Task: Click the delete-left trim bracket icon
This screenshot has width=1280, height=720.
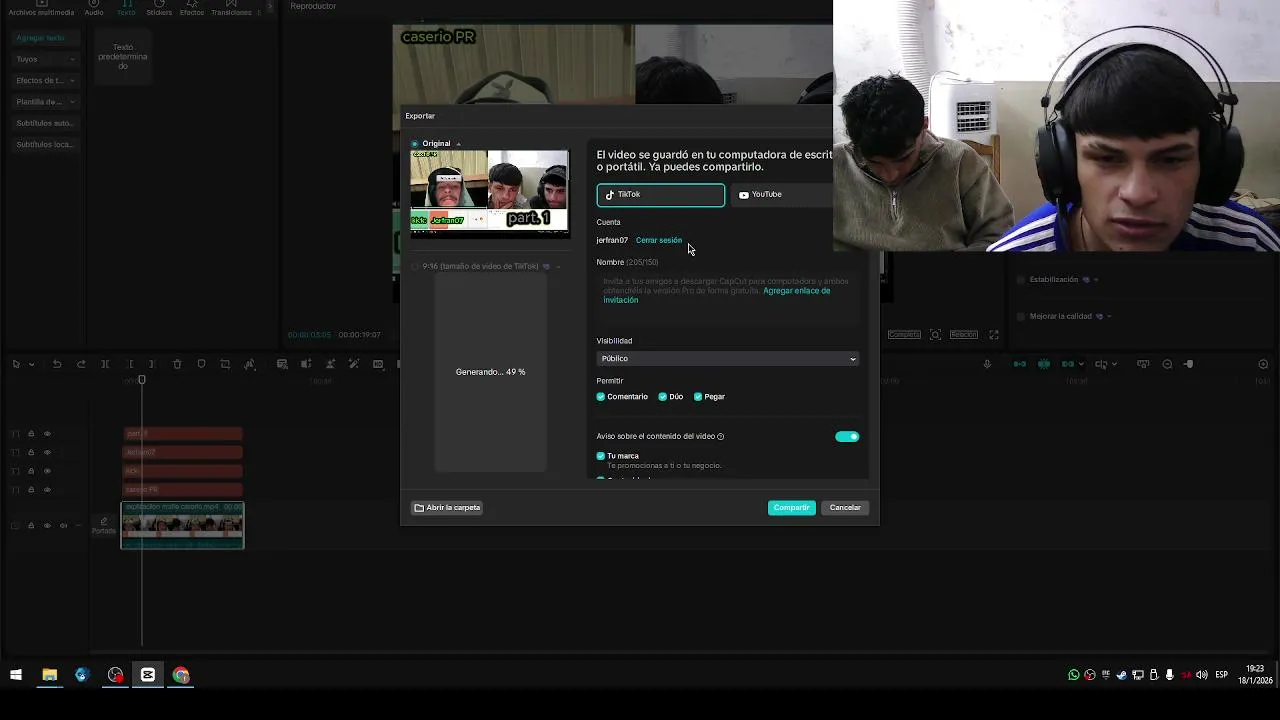Action: [x=130, y=364]
